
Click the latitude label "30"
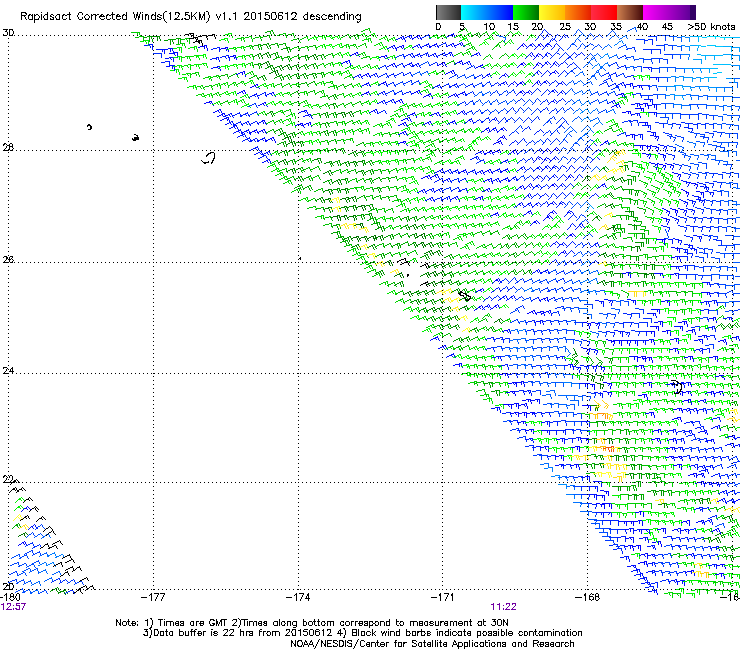pyautogui.click(x=8, y=33)
